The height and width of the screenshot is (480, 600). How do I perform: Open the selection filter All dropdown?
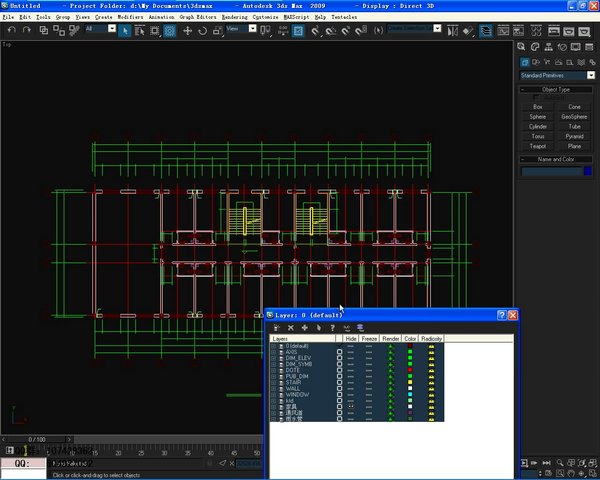coord(101,29)
